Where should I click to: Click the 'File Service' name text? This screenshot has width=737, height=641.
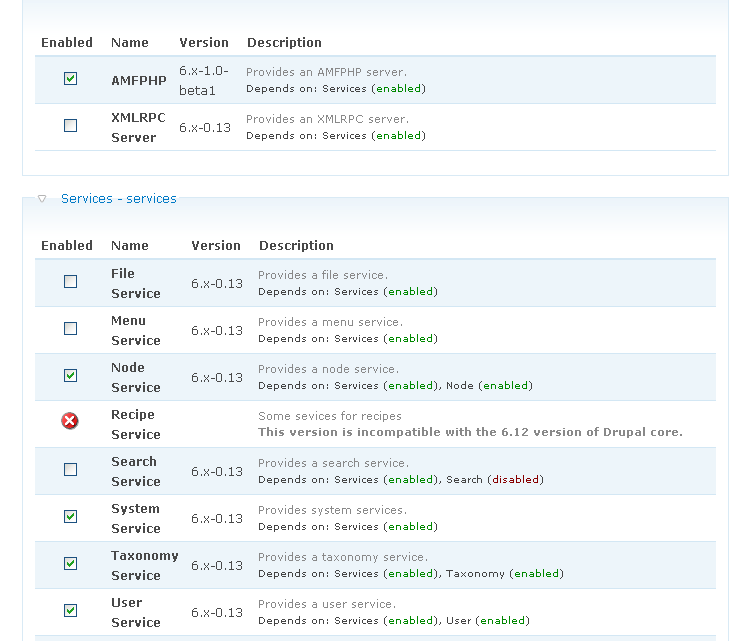pyautogui.click(x=136, y=283)
